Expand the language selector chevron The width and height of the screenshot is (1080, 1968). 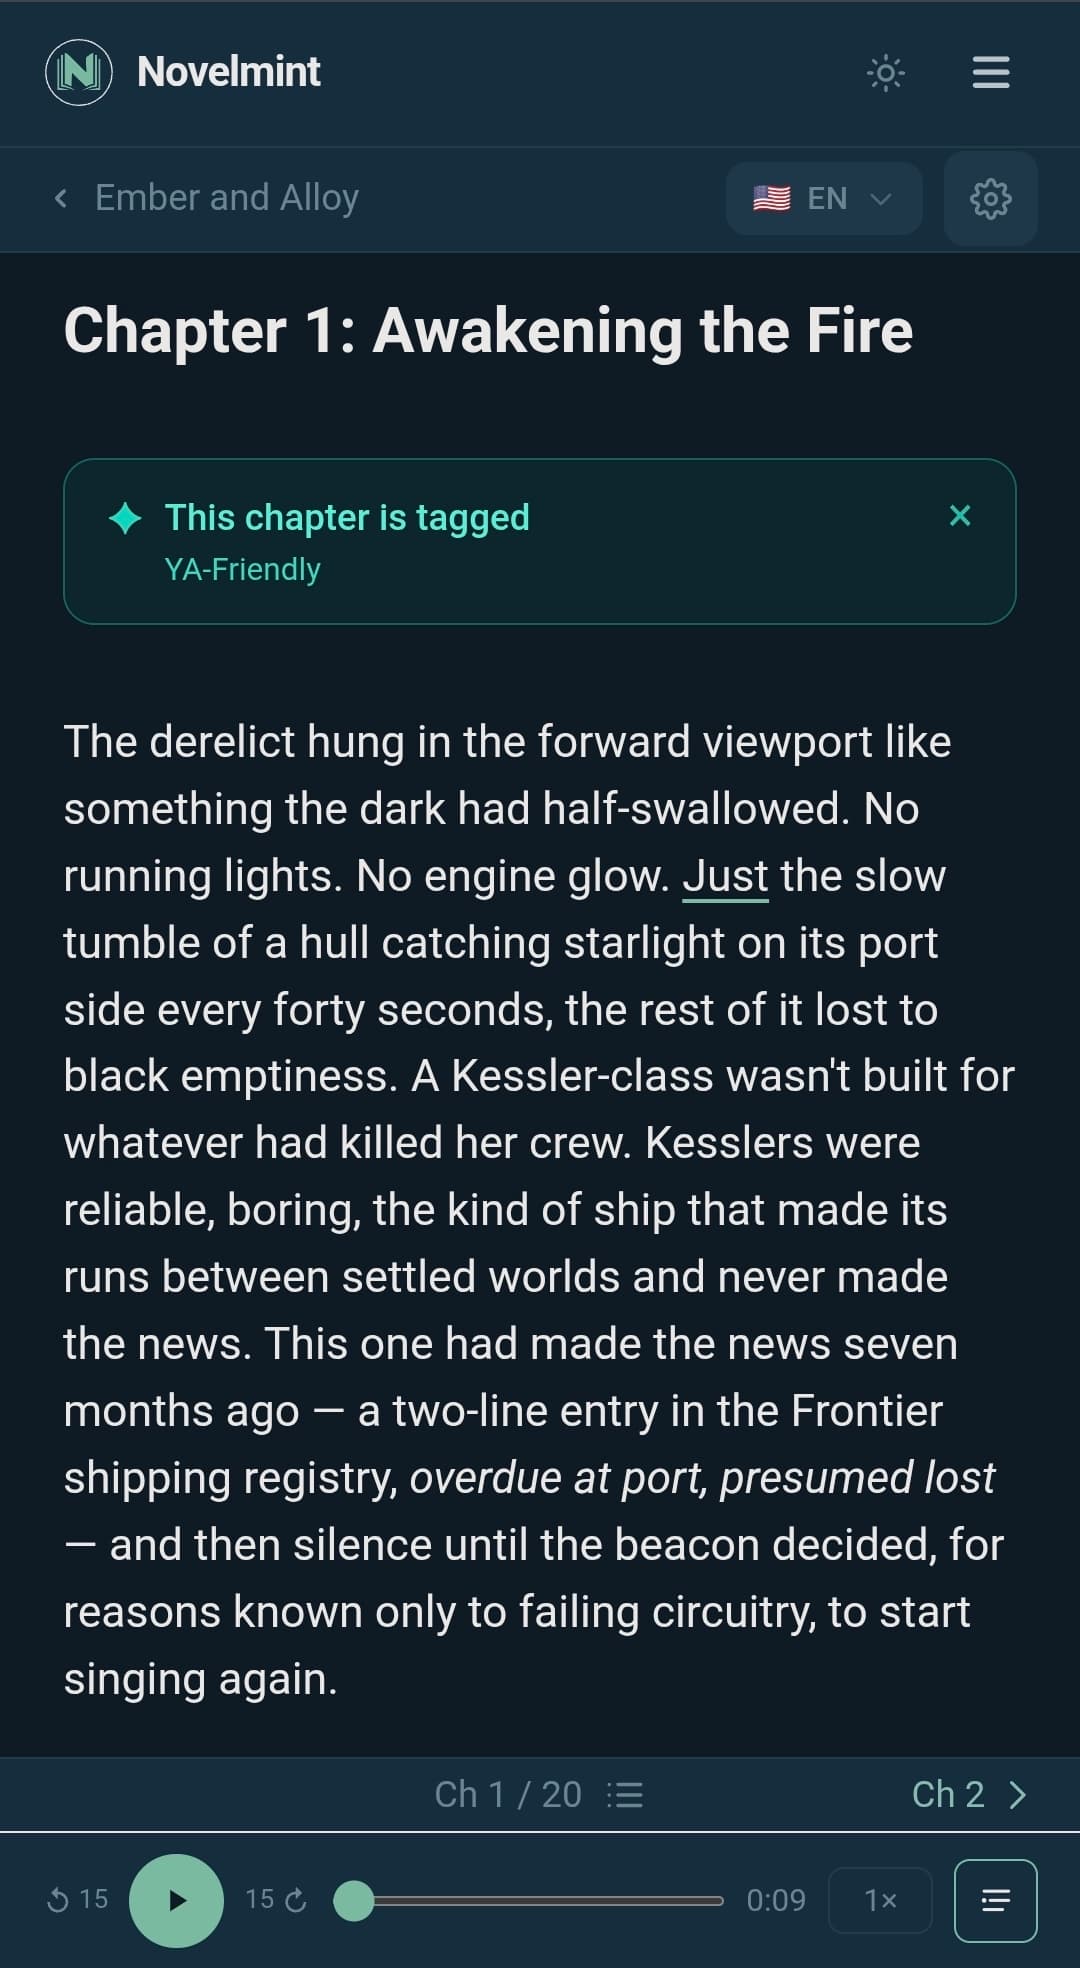click(x=880, y=198)
